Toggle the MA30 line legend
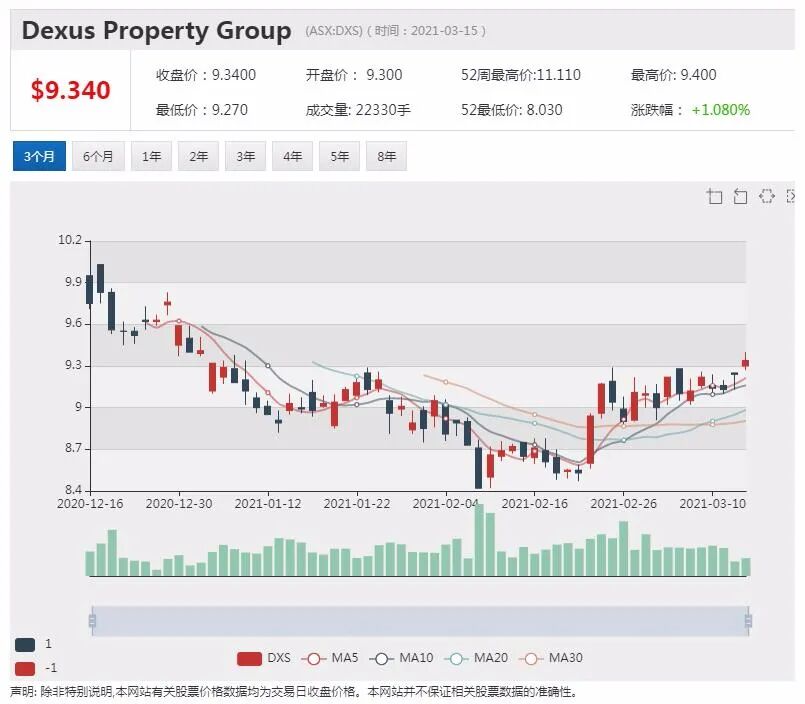This screenshot has height=704, width=805. 551,658
